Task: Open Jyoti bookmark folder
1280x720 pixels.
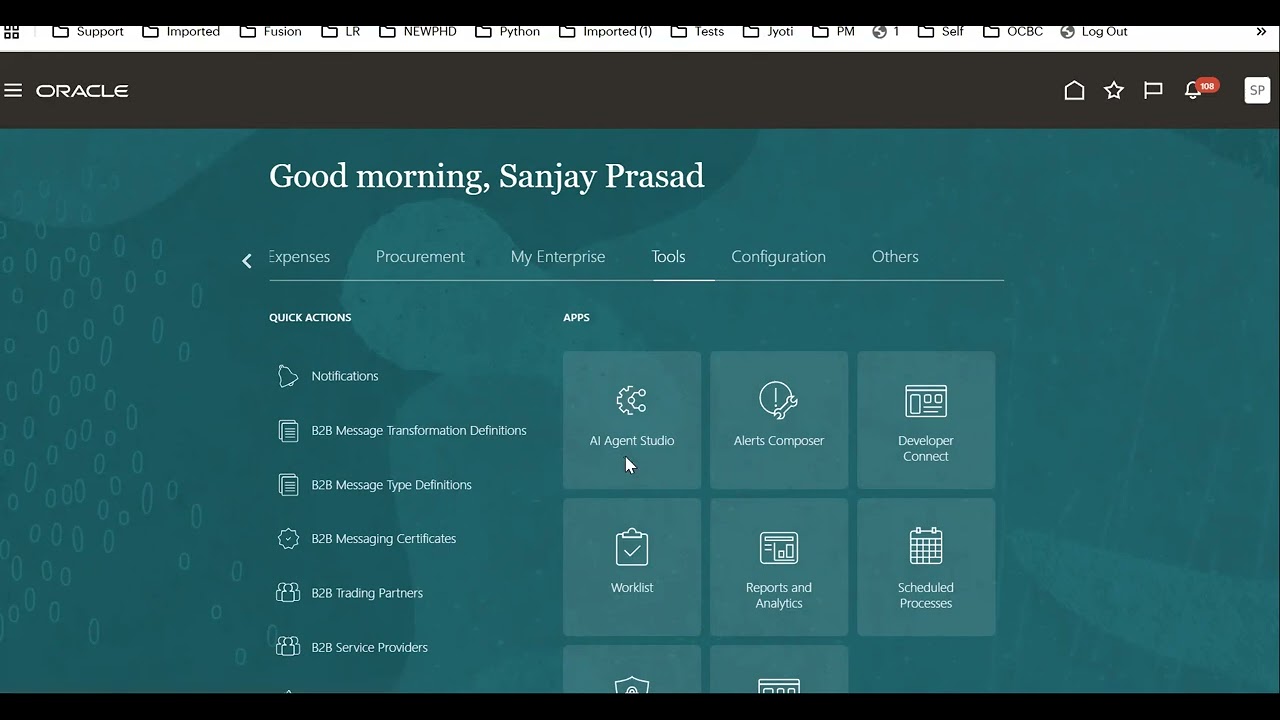Action: 768,32
